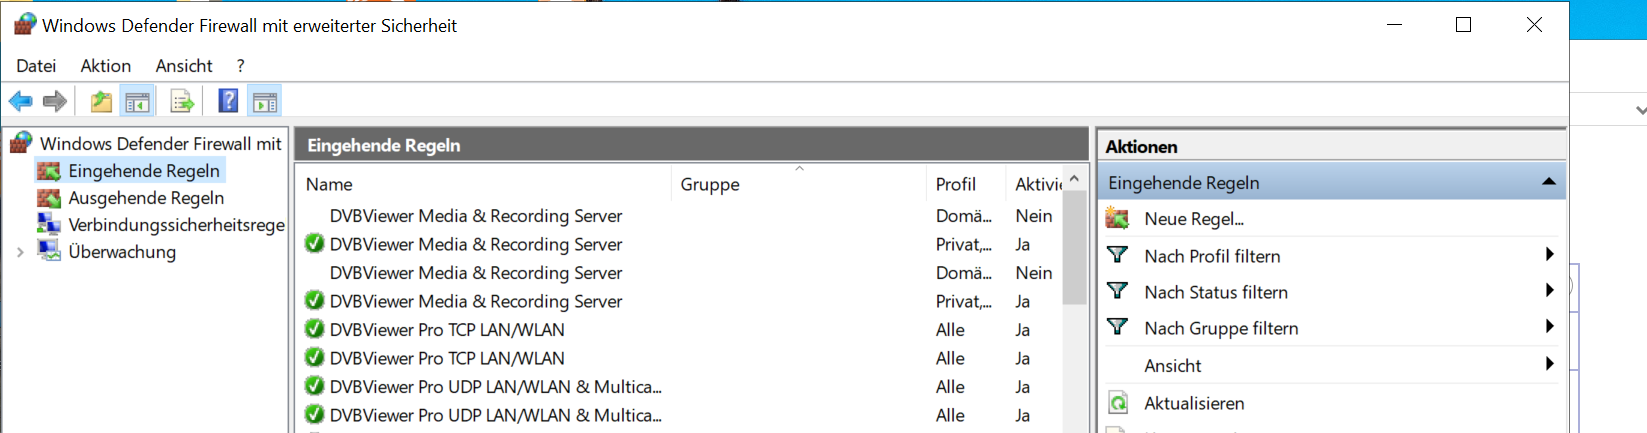Open the Aktion menu
The image size is (1647, 433).
pos(105,66)
